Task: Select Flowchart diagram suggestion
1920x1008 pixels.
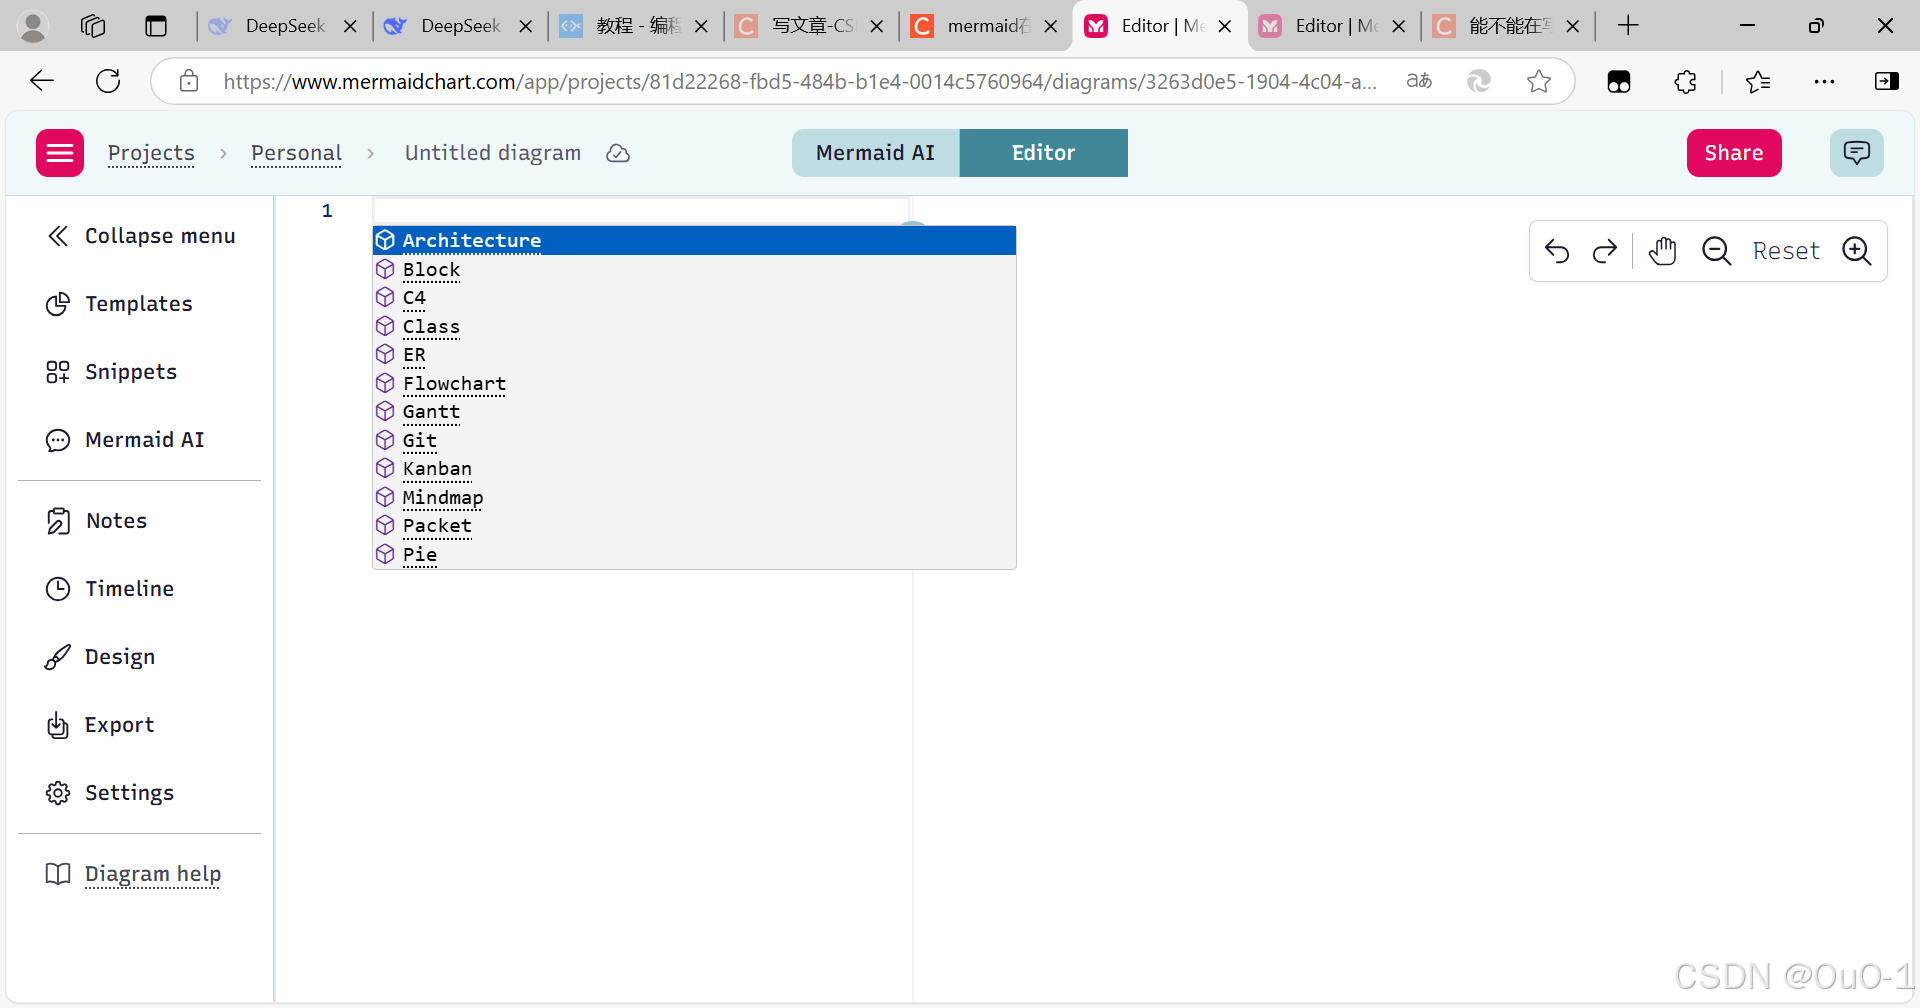Action: [694, 383]
